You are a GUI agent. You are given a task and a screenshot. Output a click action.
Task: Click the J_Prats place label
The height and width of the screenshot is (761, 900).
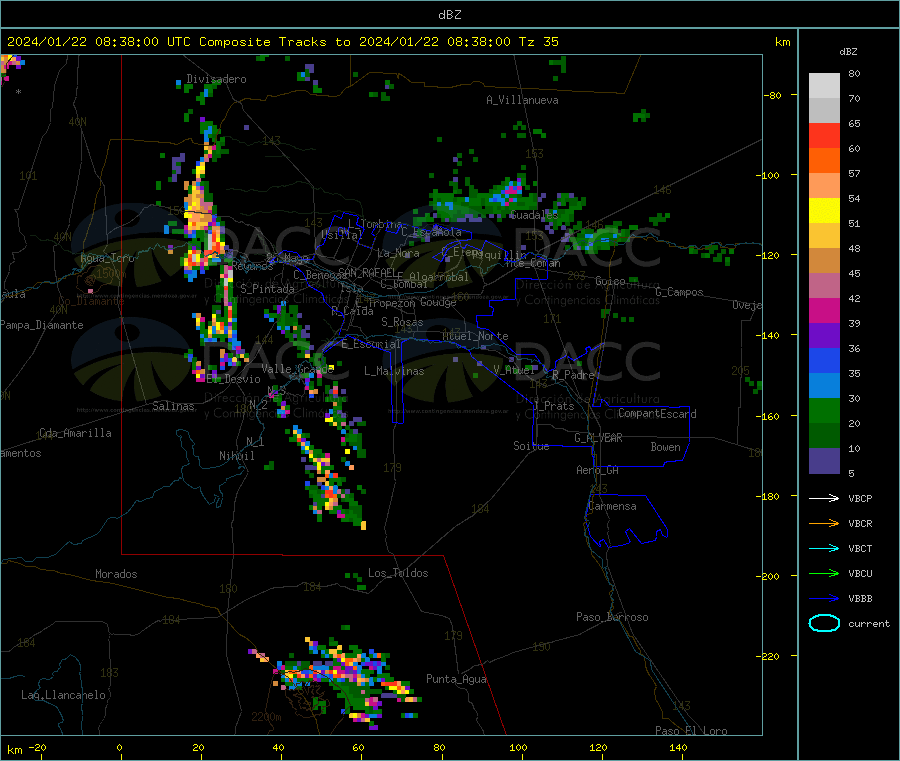coord(553,406)
